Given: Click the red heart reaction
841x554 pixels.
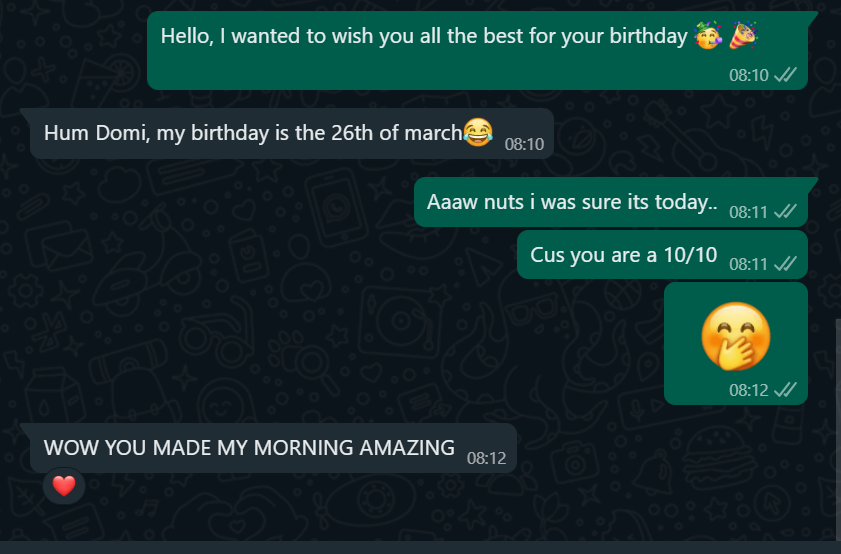Looking at the screenshot, I should (x=64, y=487).
